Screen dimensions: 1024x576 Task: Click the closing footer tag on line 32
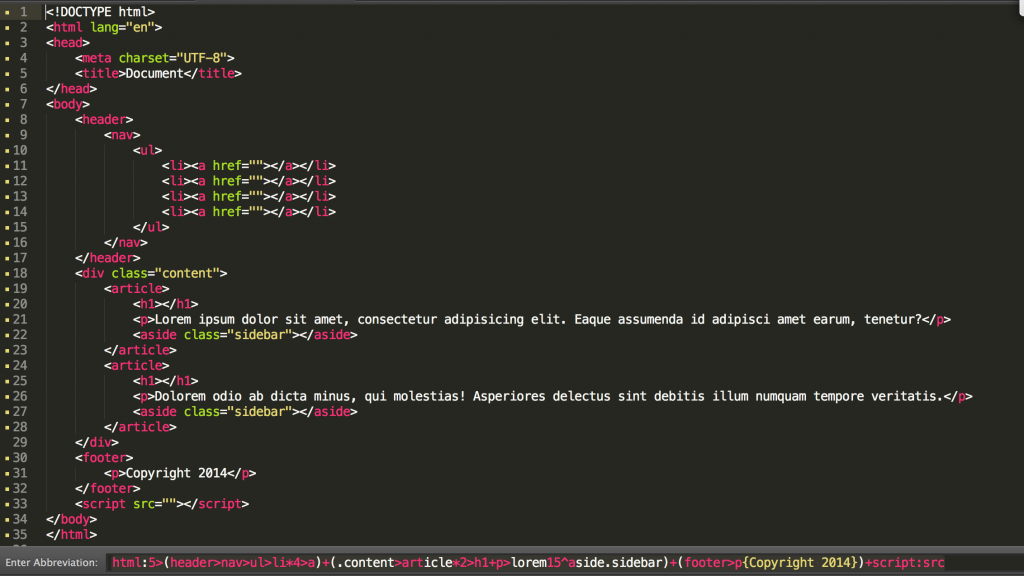(x=108, y=488)
